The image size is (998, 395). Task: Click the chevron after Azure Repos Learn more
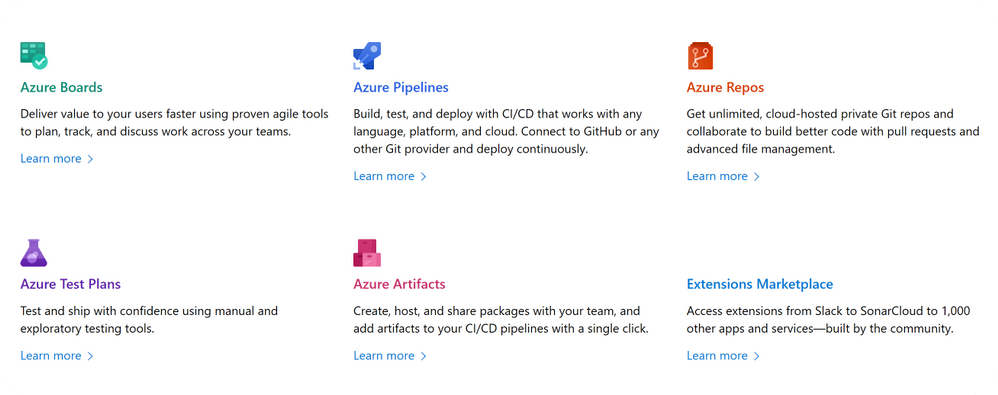point(756,177)
